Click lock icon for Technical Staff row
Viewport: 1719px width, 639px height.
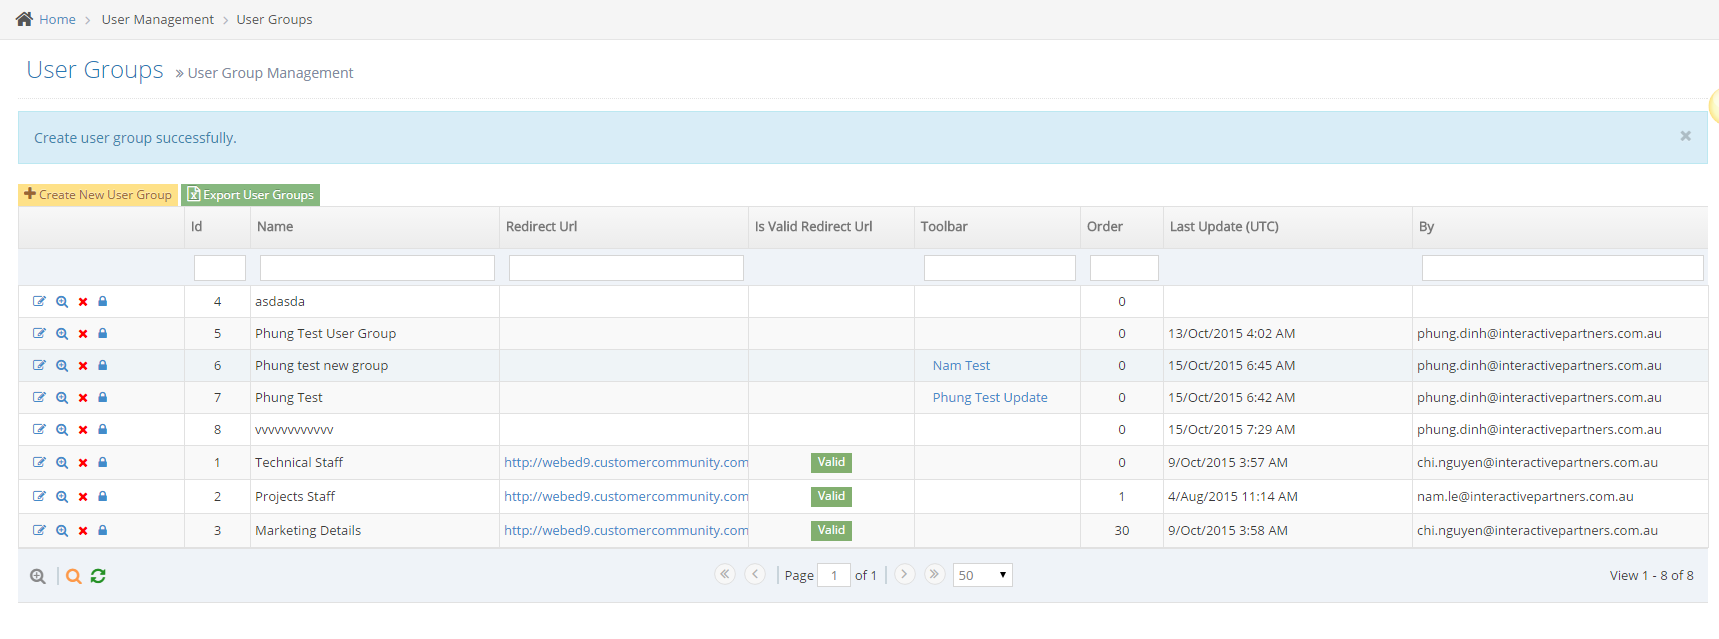[103, 462]
